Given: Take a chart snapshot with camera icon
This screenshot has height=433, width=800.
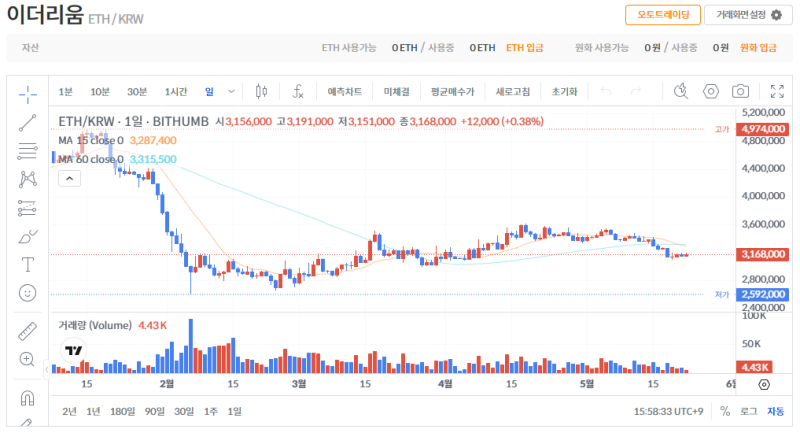Looking at the screenshot, I should [x=740, y=91].
